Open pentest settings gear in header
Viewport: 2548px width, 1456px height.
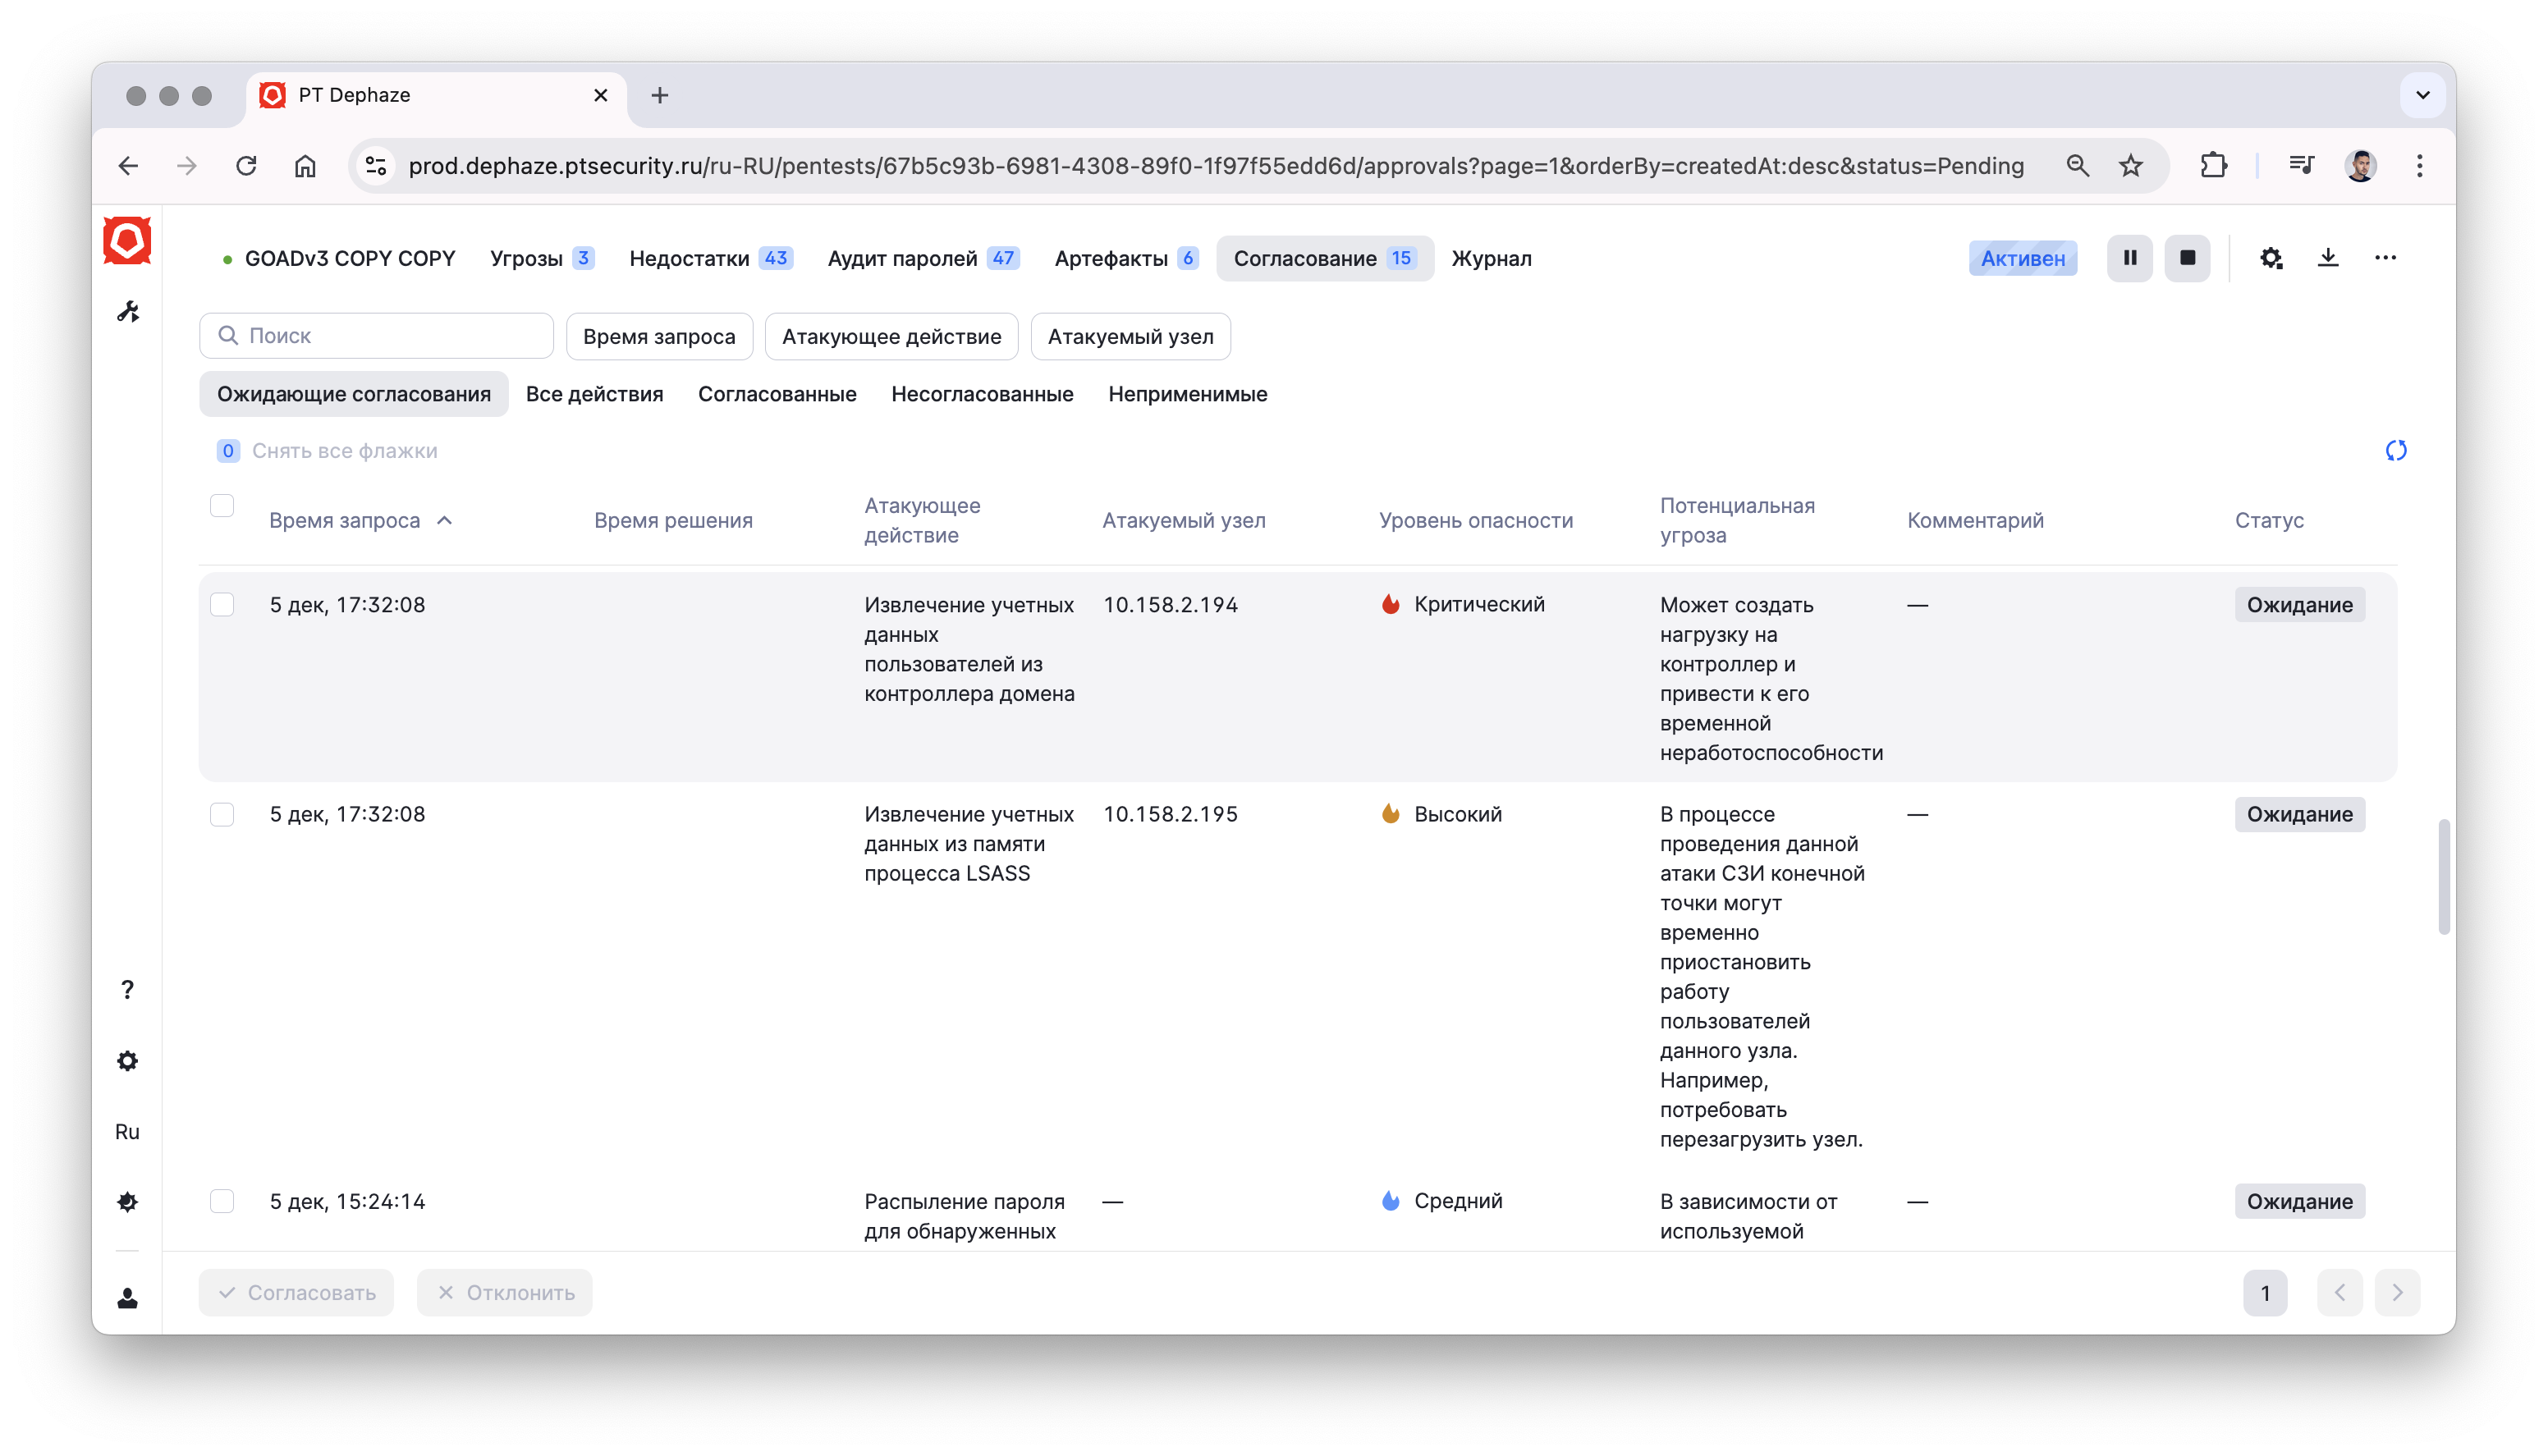[x=2270, y=258]
